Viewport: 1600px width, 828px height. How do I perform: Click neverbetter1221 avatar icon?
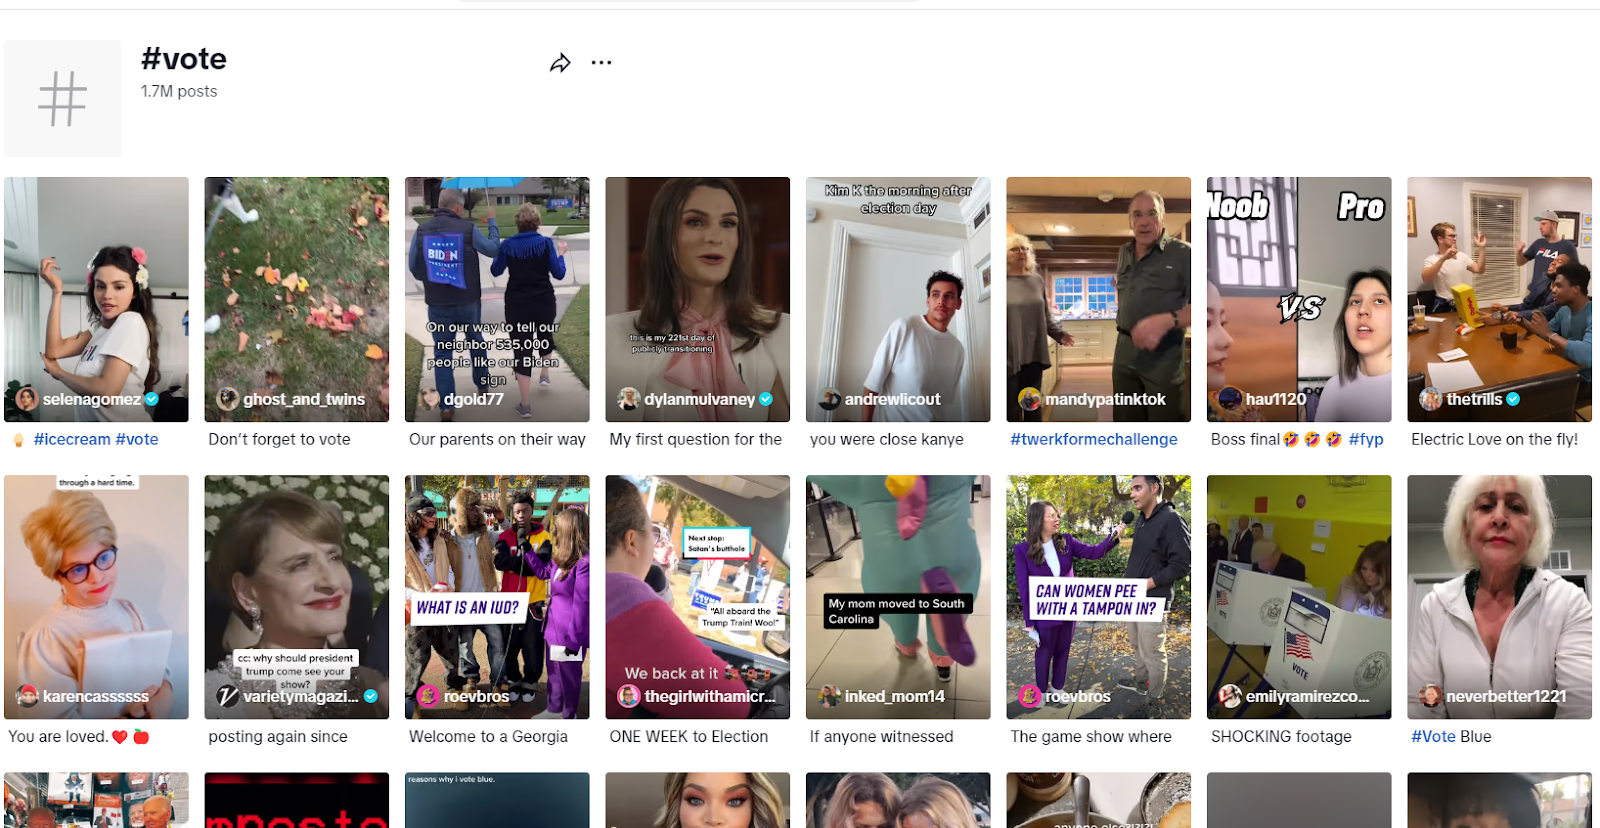tap(1431, 696)
